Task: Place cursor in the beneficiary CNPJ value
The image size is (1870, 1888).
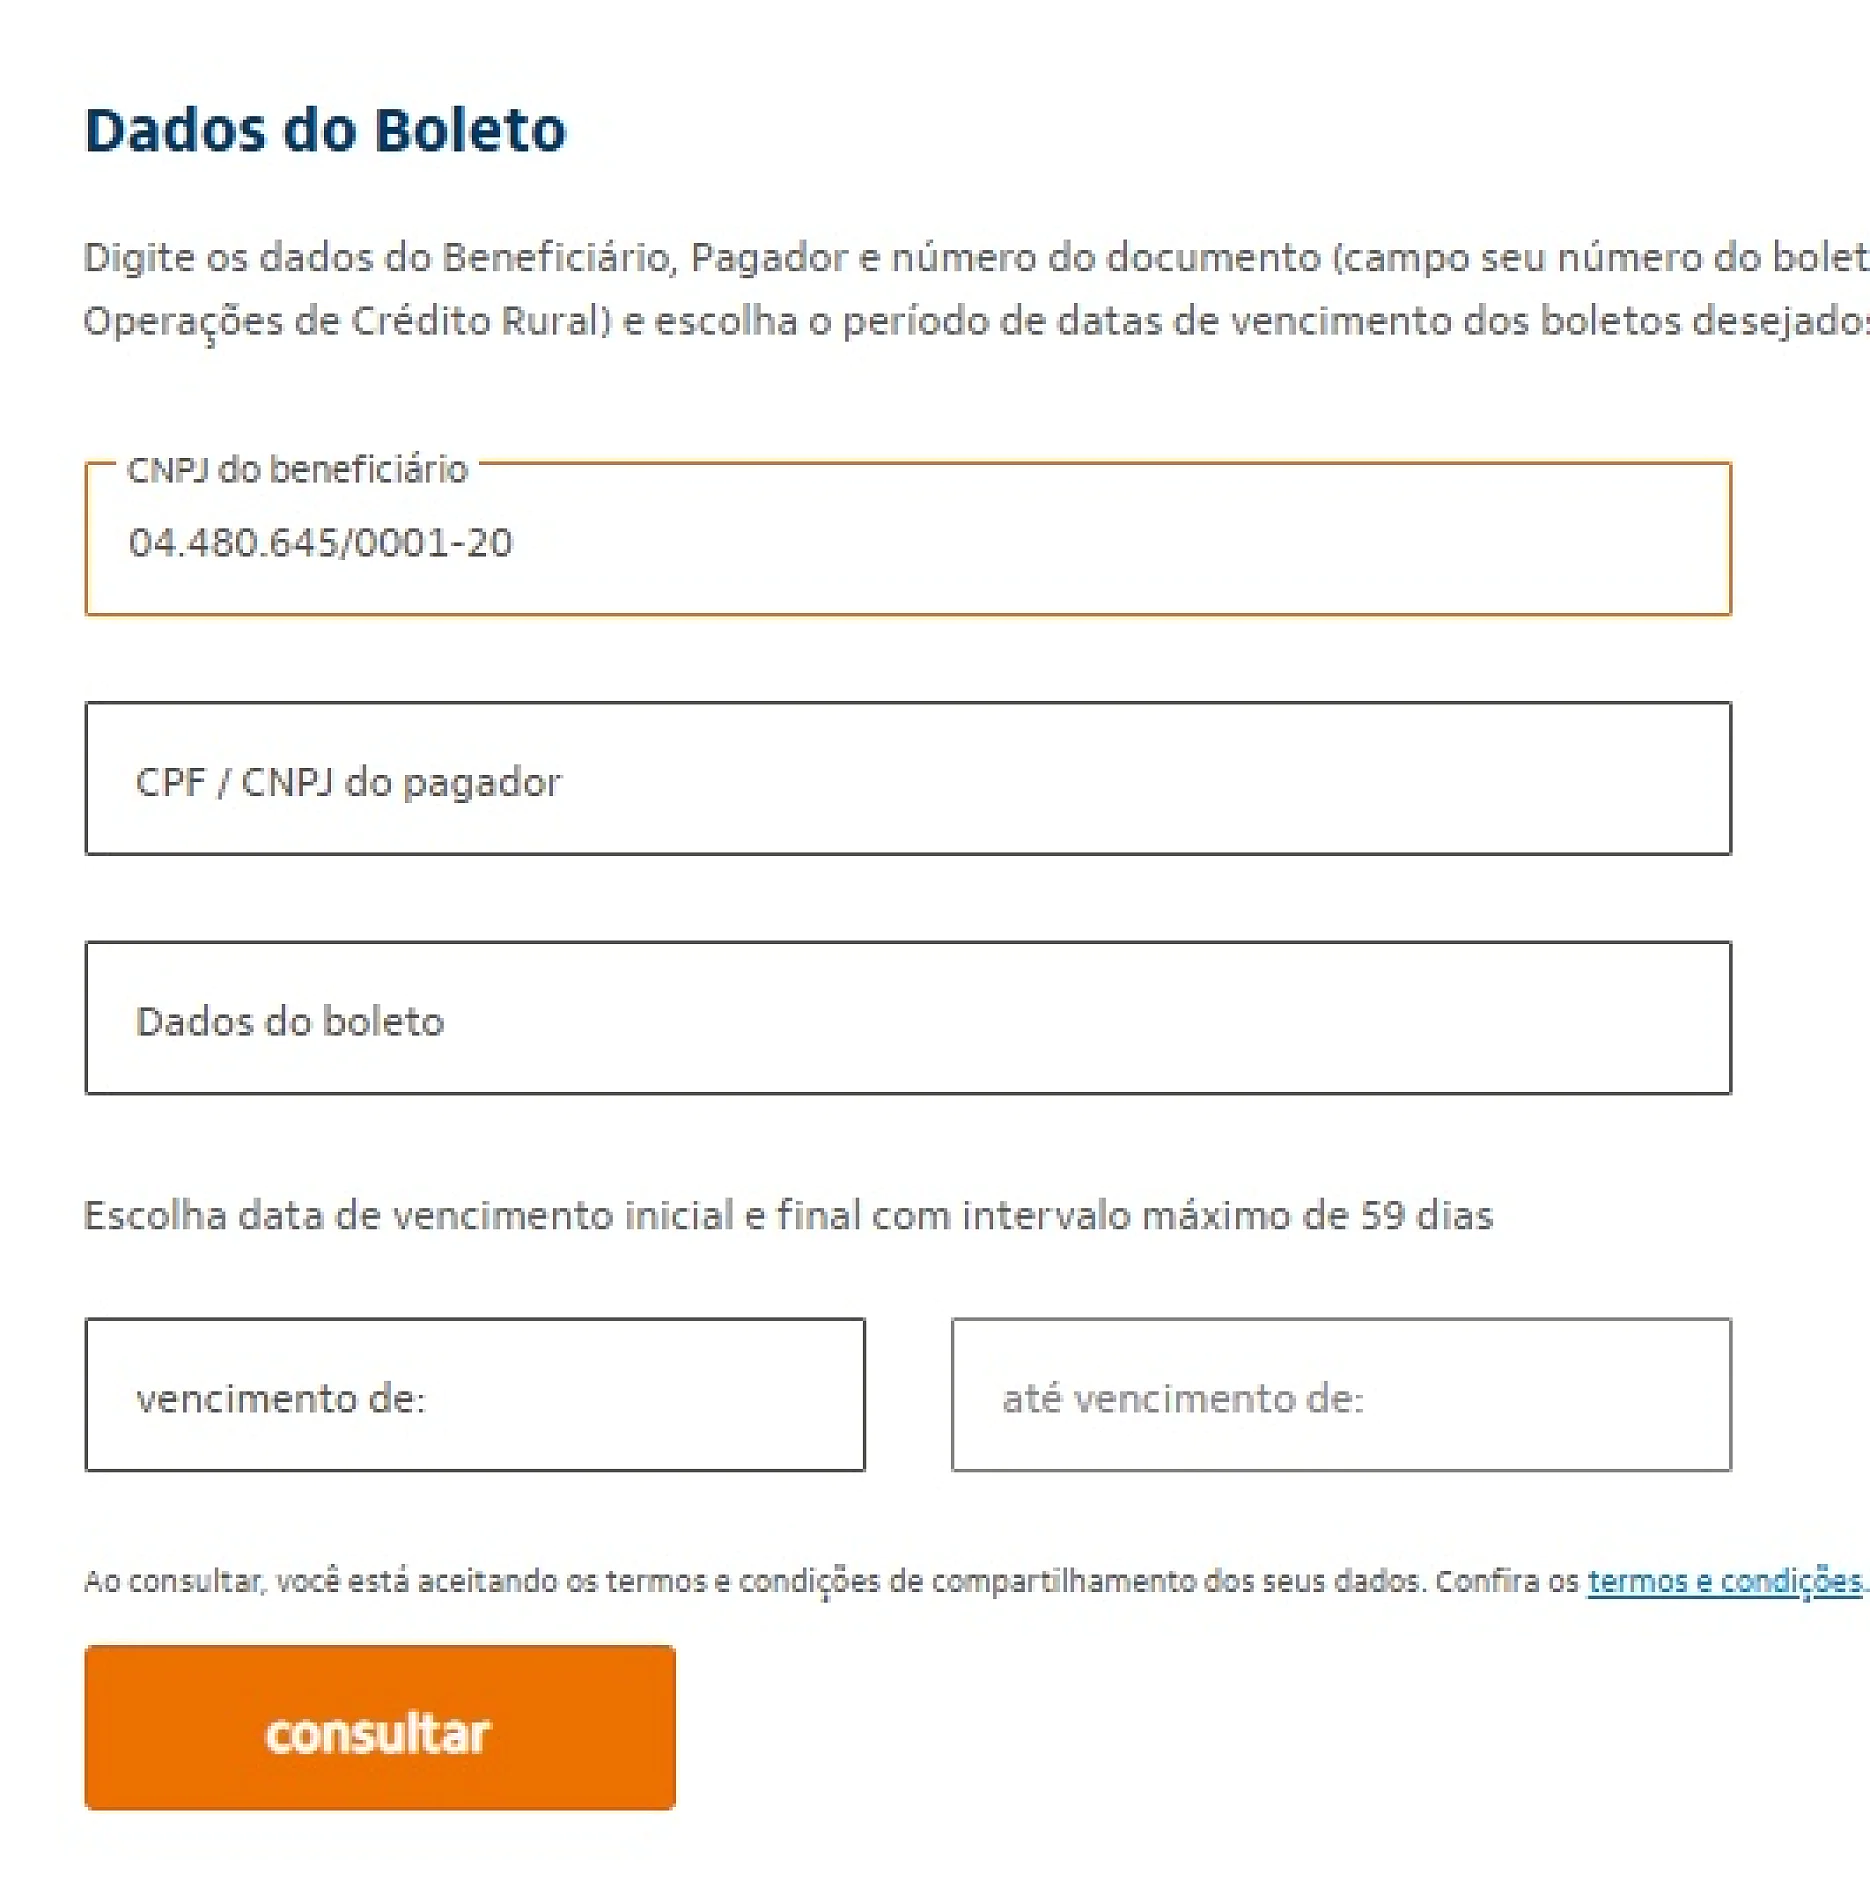Action: coord(320,545)
